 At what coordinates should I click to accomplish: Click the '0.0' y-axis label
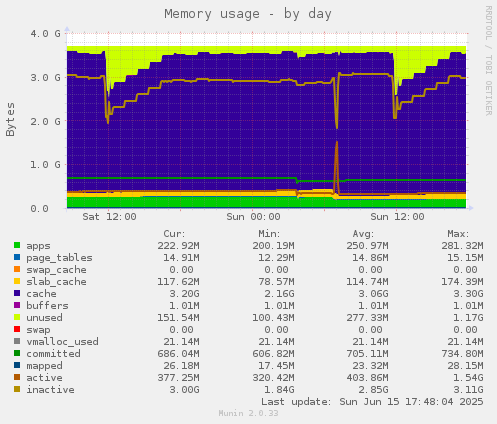click(x=39, y=209)
